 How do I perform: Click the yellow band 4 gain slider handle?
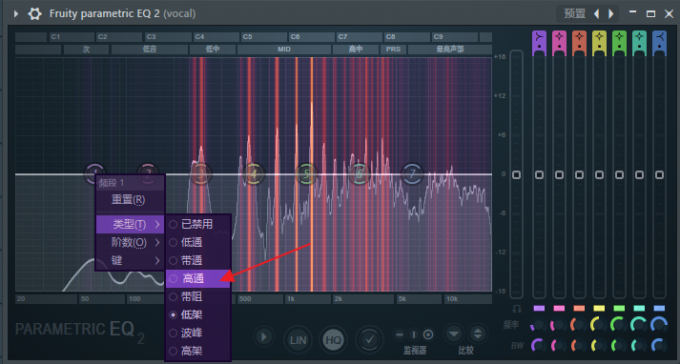pos(599,175)
